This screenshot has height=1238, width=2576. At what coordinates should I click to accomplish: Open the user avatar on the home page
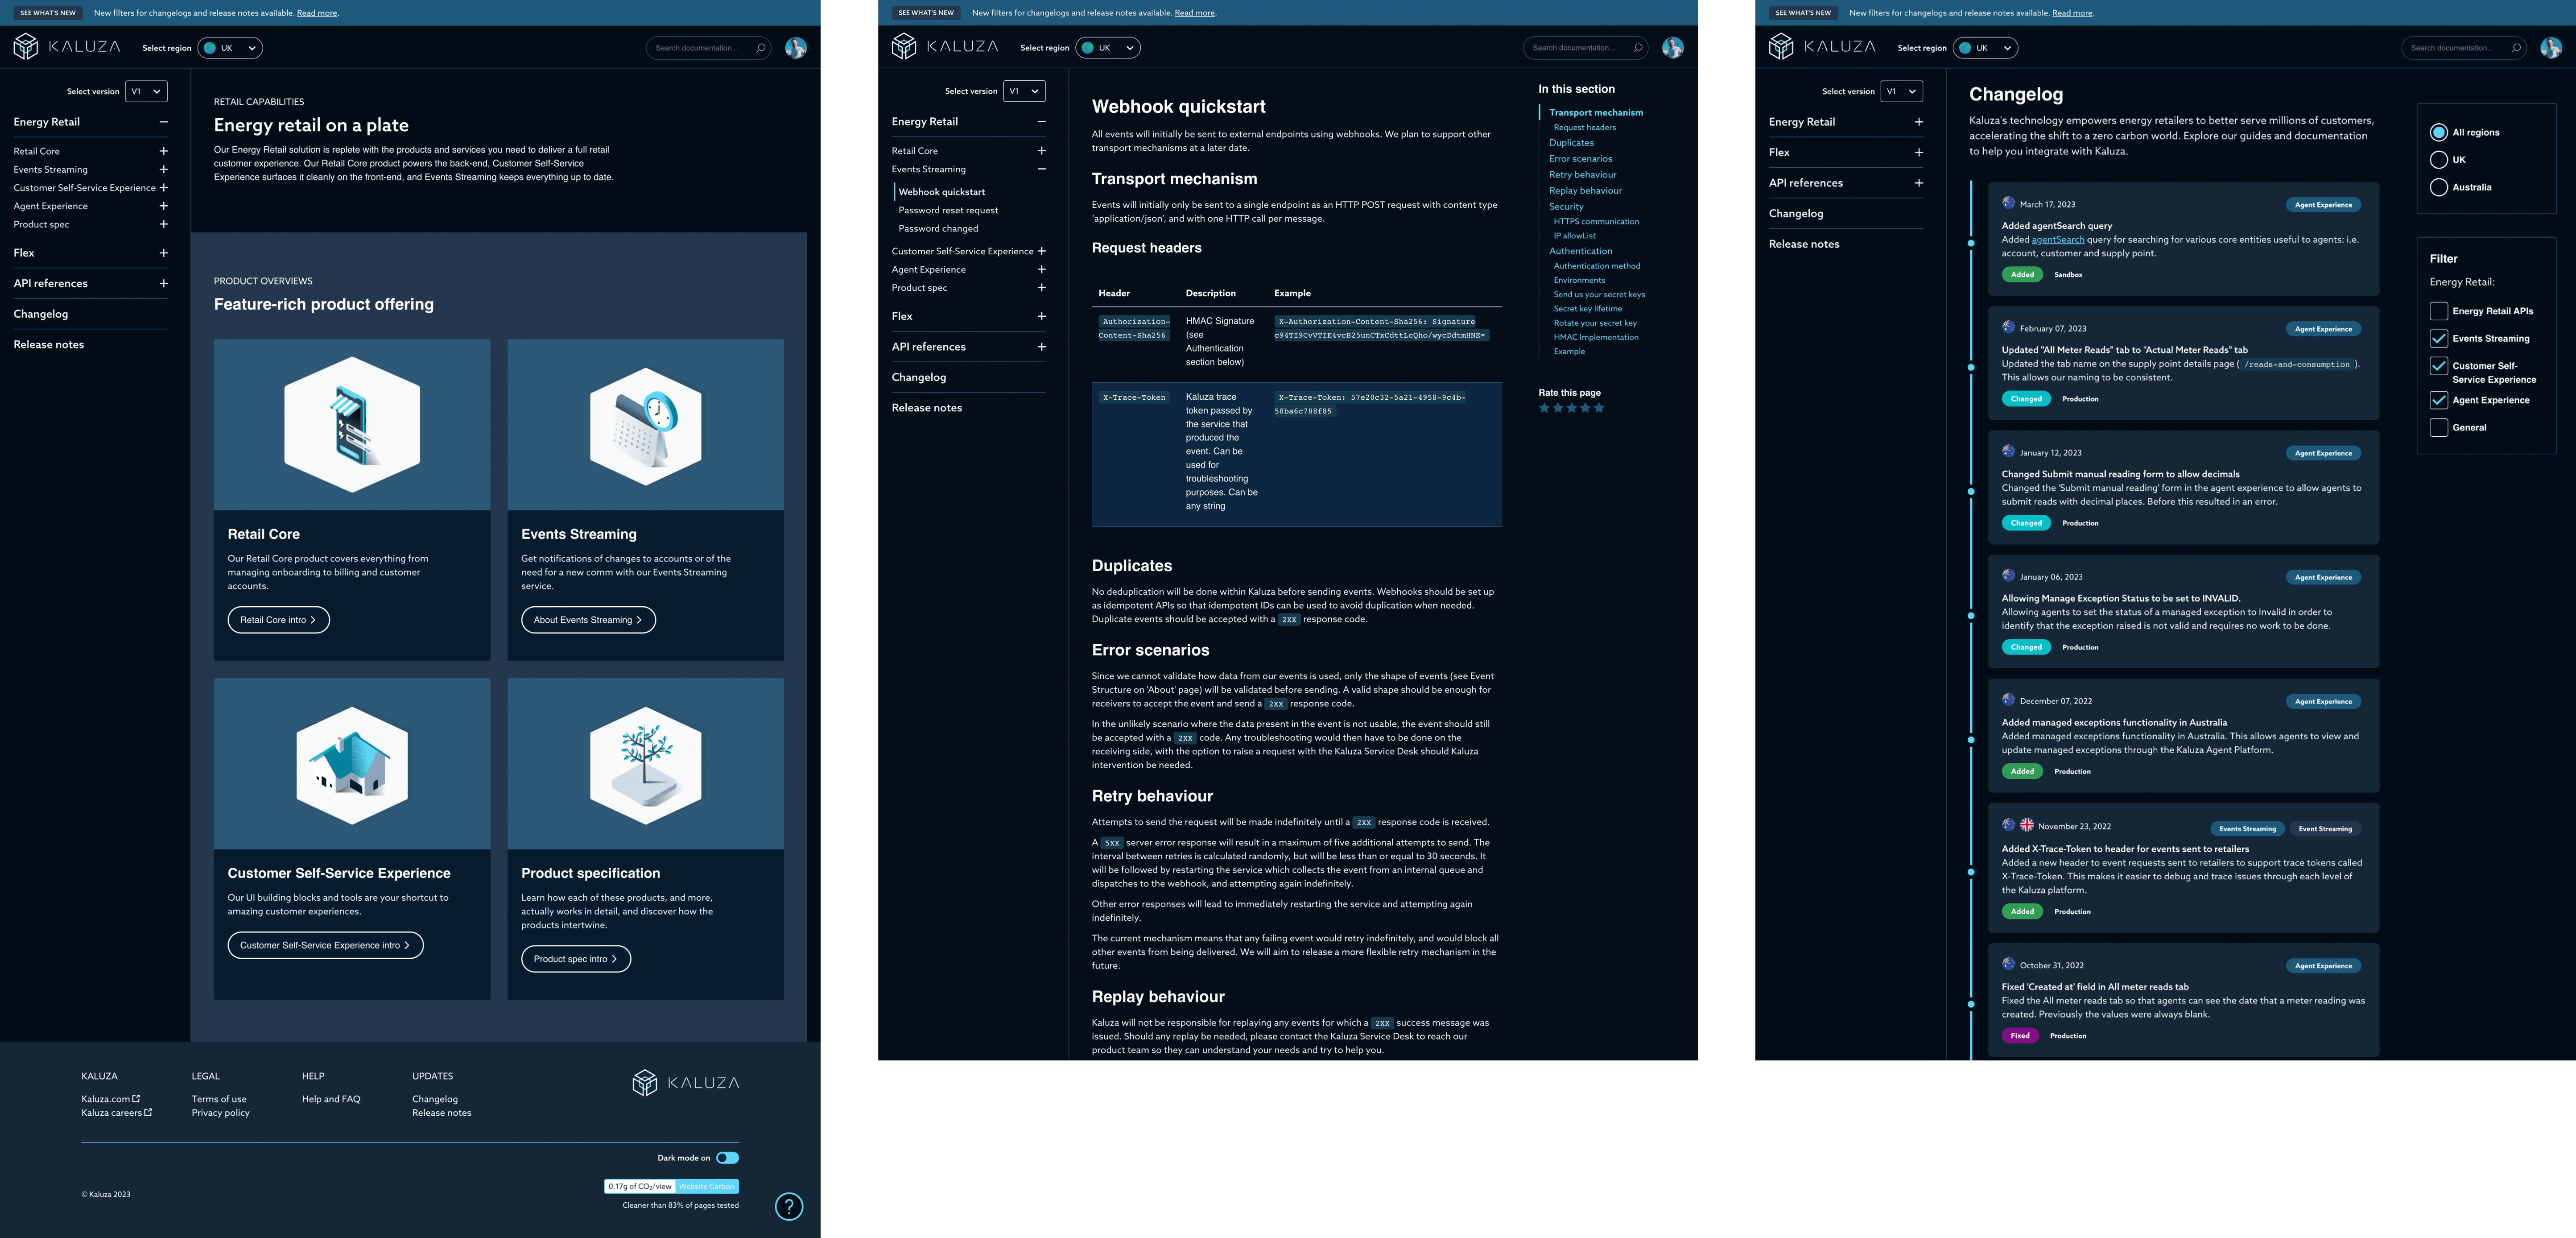(796, 48)
